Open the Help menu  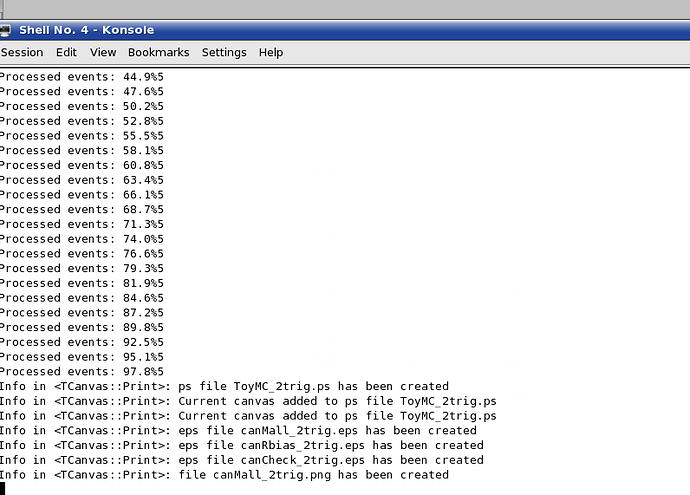coord(271,52)
